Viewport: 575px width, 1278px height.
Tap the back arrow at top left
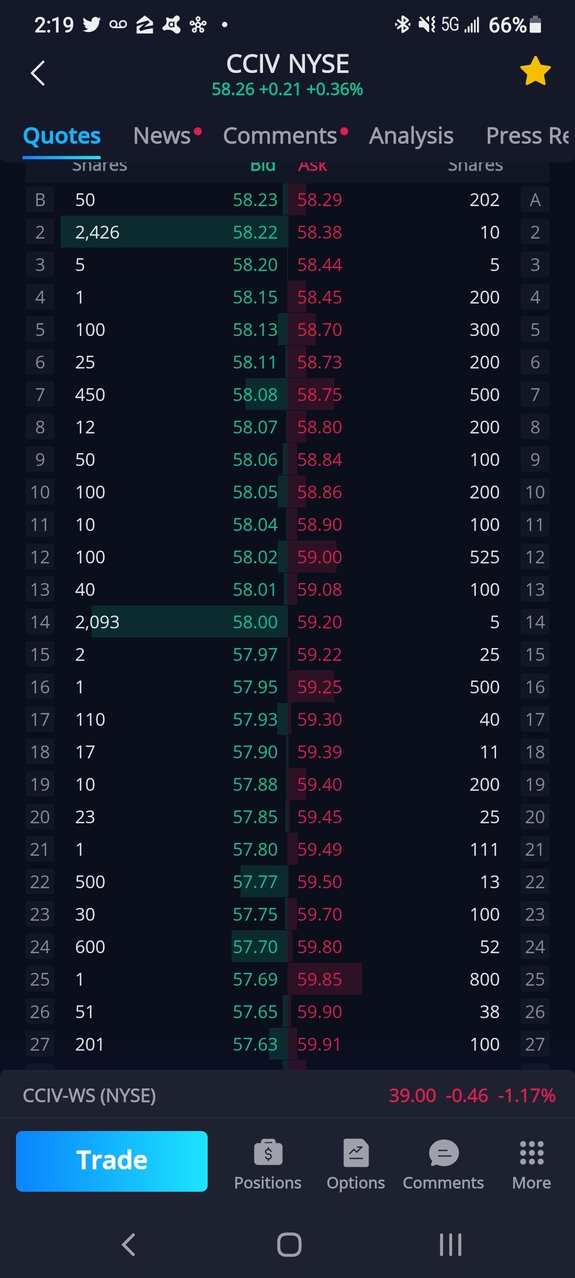coord(38,73)
